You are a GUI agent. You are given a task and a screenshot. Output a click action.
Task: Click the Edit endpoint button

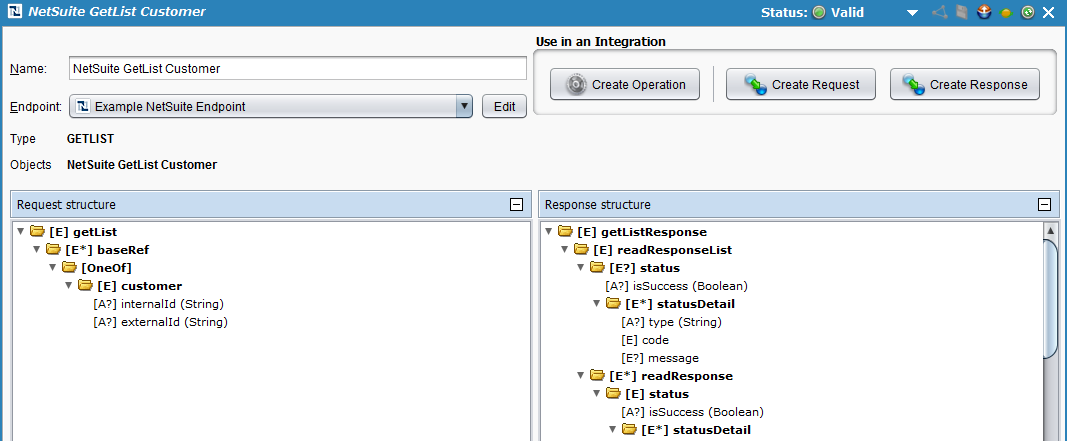[504, 106]
